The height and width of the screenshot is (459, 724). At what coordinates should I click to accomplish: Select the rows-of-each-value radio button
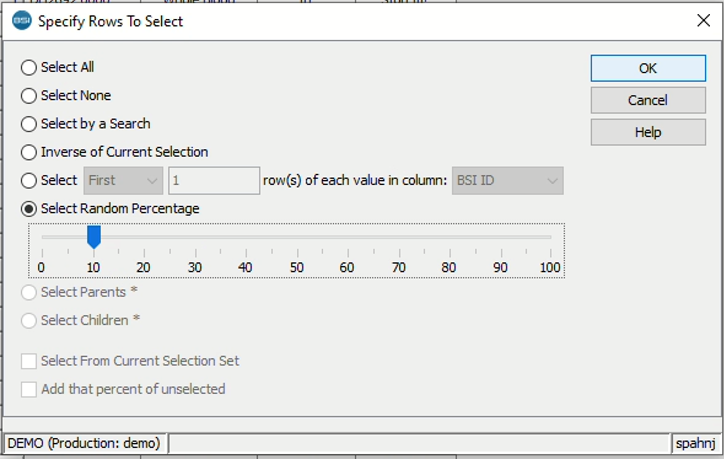point(29,181)
